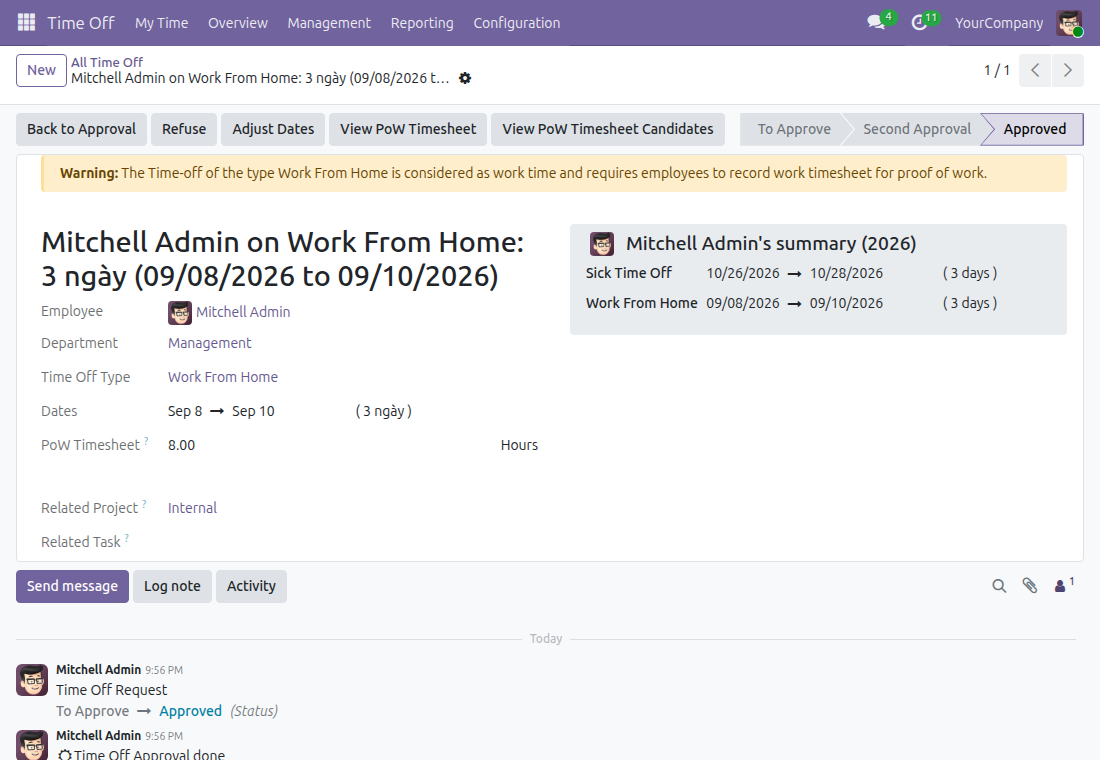Open the gear actions menu
Image resolution: width=1100 pixels, height=760 pixels.
point(465,78)
